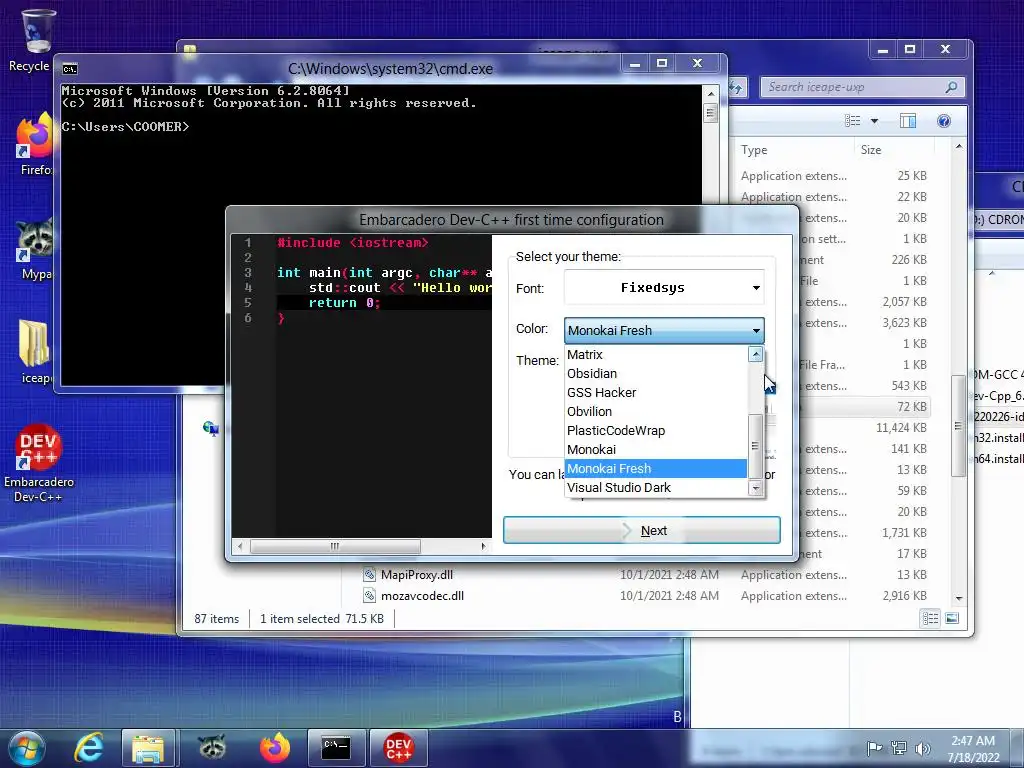Select MapiProxy.dll file in Explorer

pyautogui.click(x=417, y=575)
